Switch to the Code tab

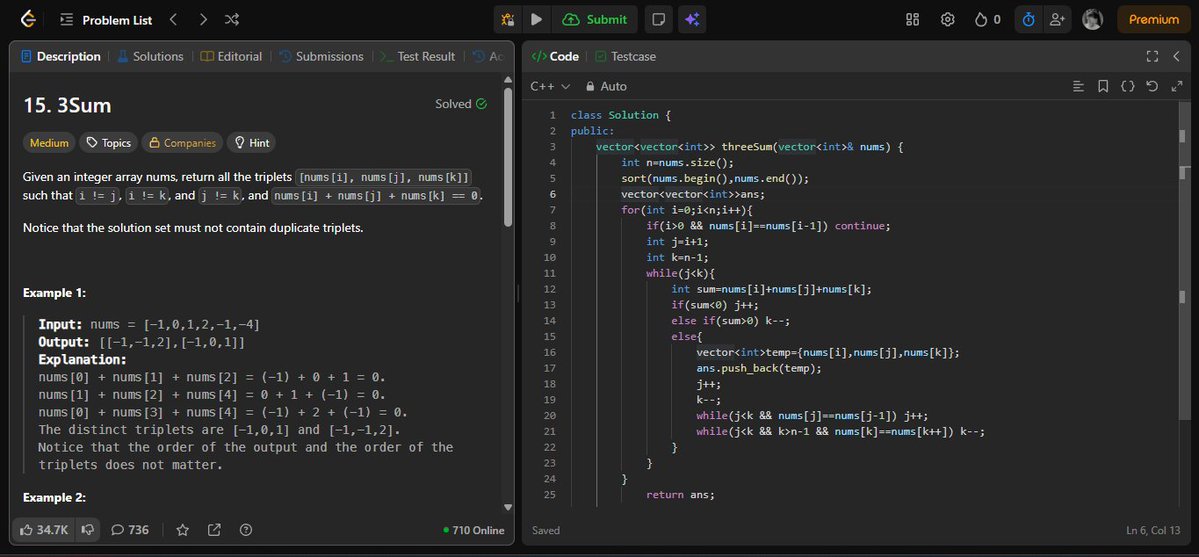point(555,57)
